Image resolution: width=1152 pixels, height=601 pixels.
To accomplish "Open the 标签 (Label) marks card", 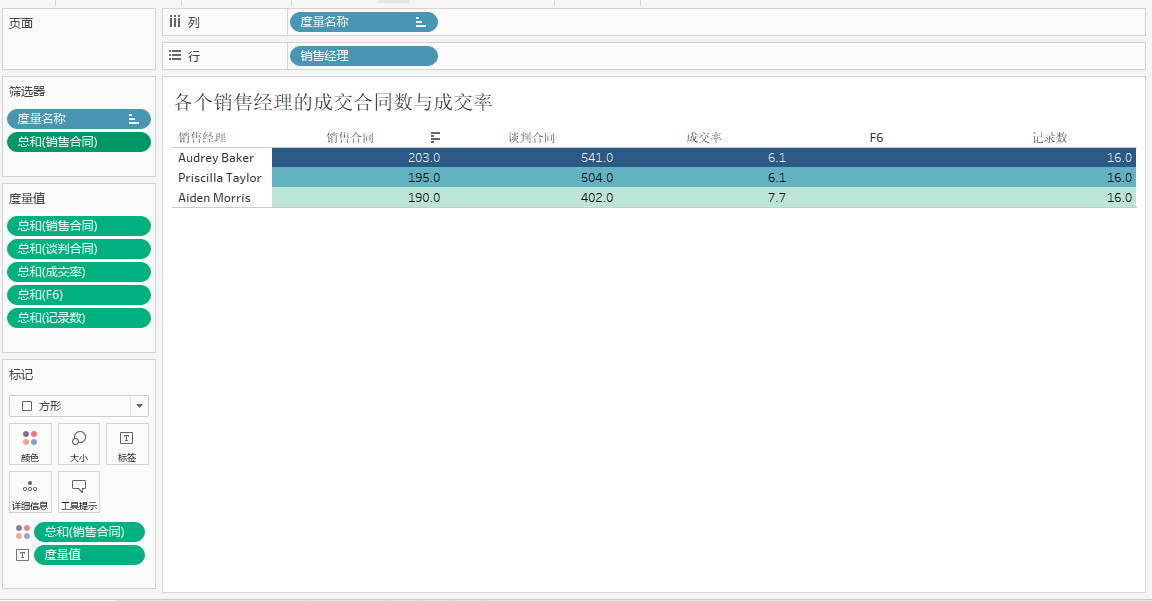I will pyautogui.click(x=127, y=443).
